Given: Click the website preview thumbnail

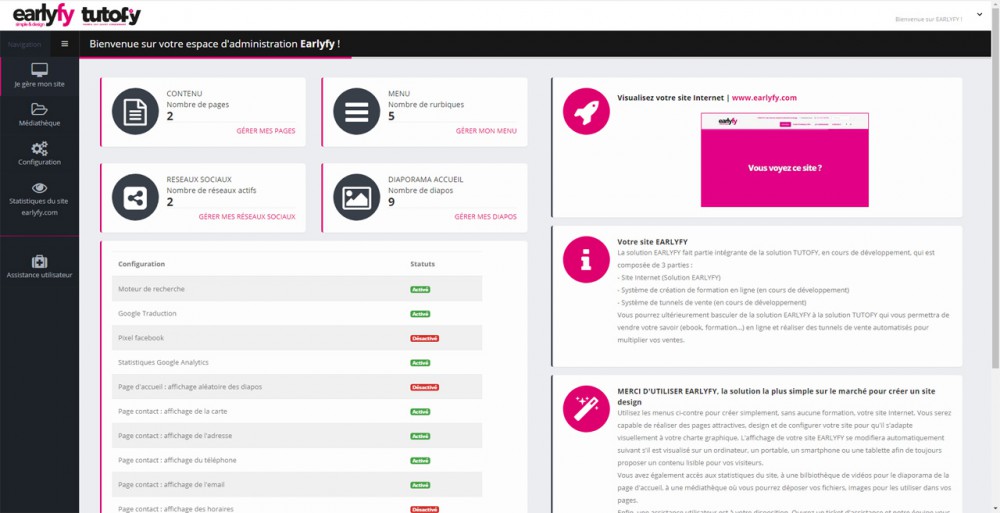Looking at the screenshot, I should coord(784,160).
